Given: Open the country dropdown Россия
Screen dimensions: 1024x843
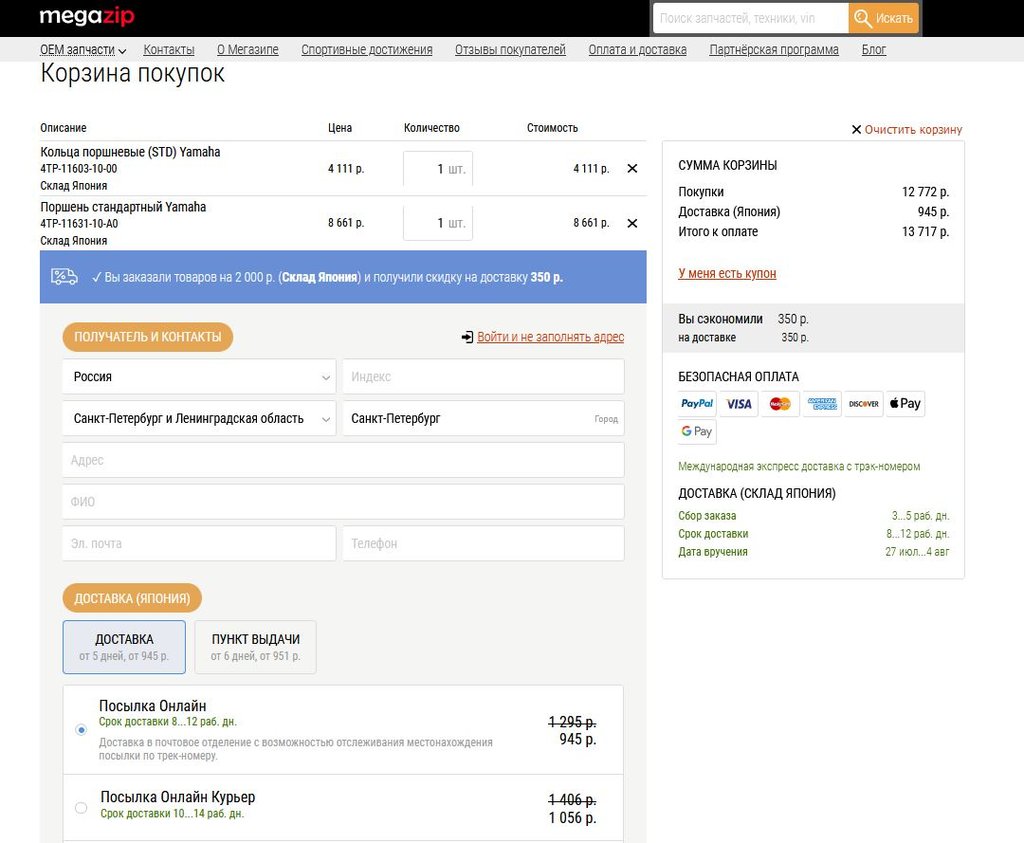Looking at the screenshot, I should click(x=199, y=377).
